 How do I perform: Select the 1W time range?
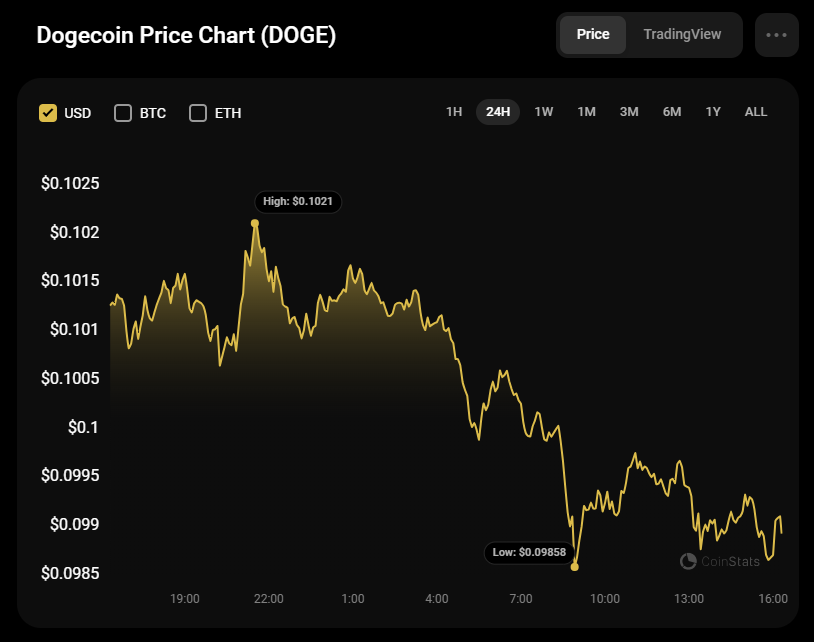pyautogui.click(x=544, y=112)
